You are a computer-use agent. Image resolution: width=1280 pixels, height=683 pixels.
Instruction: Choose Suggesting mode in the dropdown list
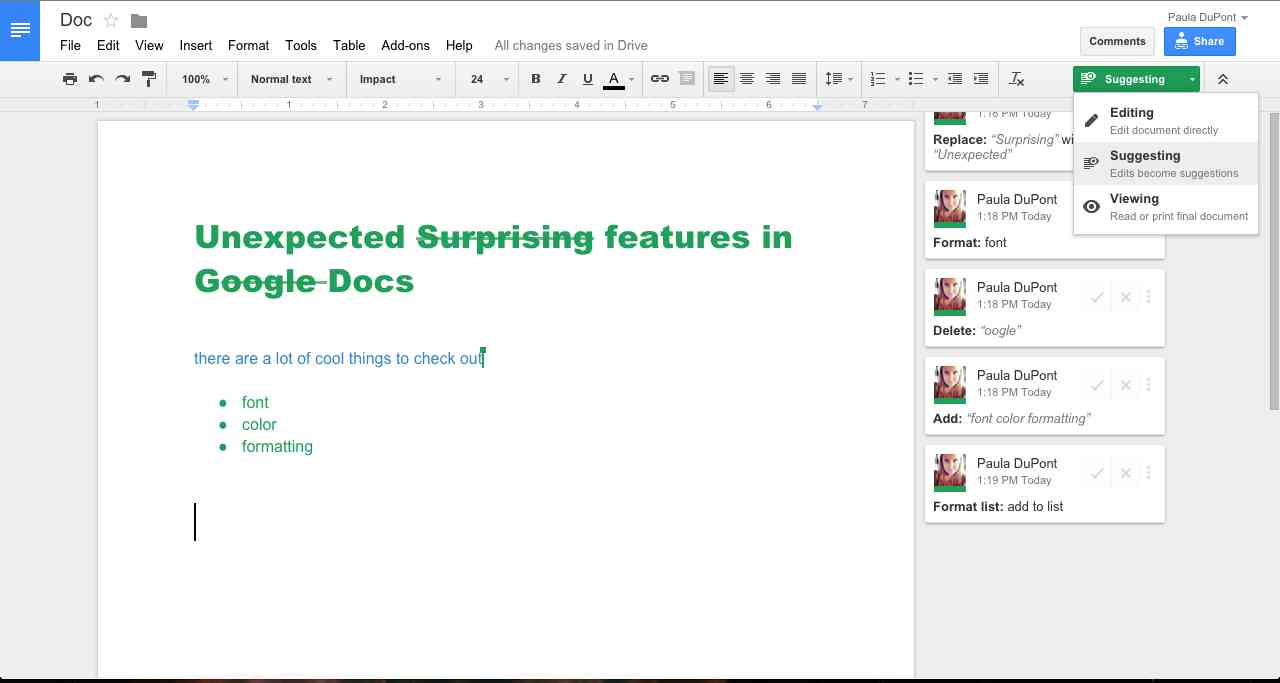pos(1165,164)
